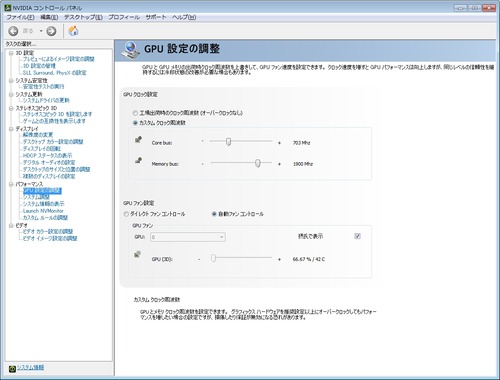Open the ファイル menu
This screenshot has height=380, width=500.
20,17
